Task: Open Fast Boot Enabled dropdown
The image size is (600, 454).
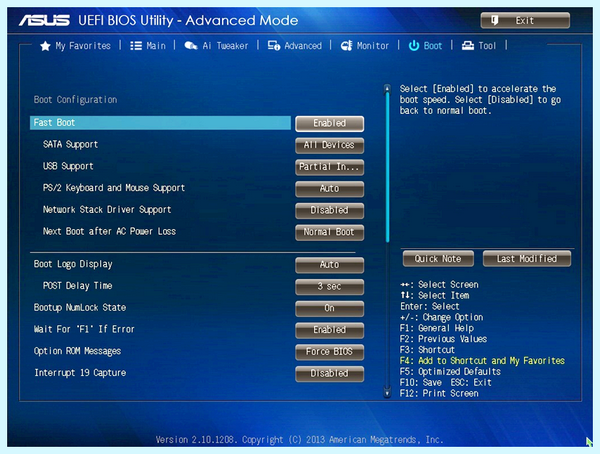Action: [329, 123]
